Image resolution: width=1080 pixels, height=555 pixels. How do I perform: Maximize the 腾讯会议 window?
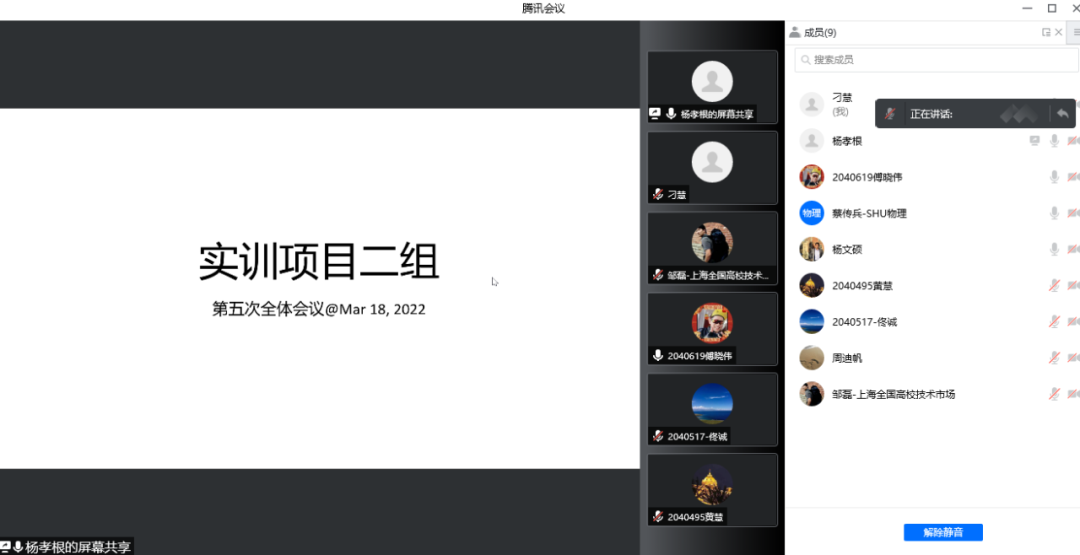pyautogui.click(x=1052, y=8)
